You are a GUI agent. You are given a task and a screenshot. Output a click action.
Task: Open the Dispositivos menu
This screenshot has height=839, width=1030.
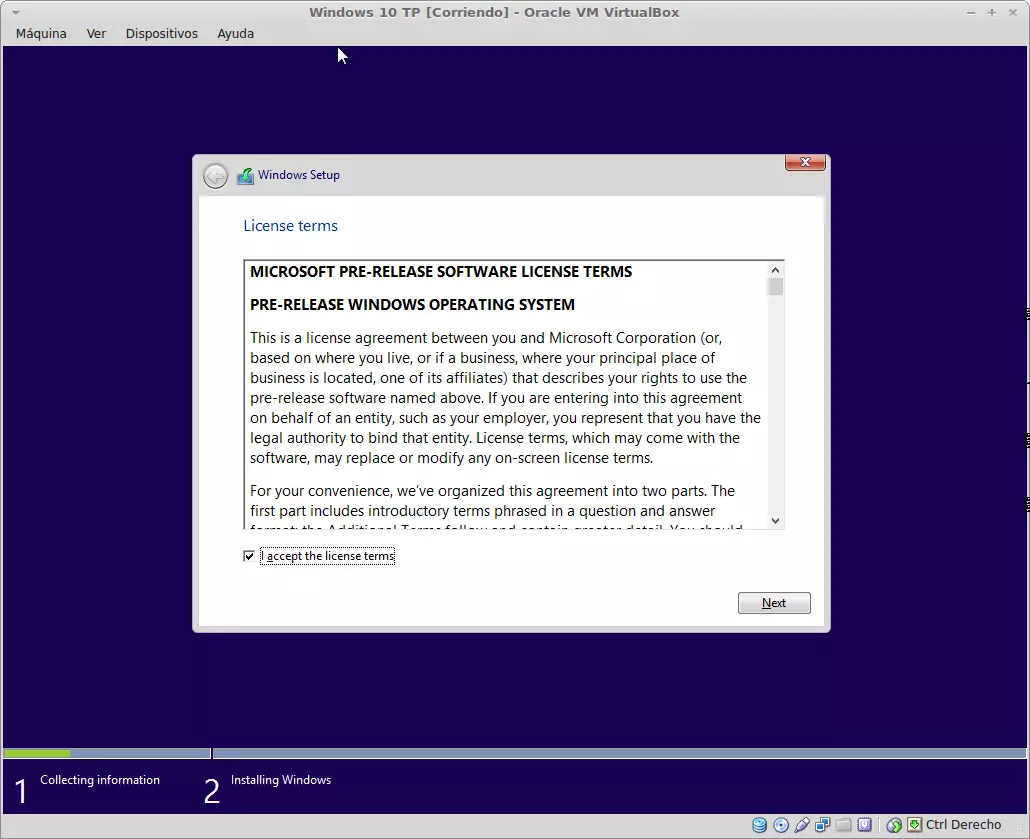click(x=161, y=33)
